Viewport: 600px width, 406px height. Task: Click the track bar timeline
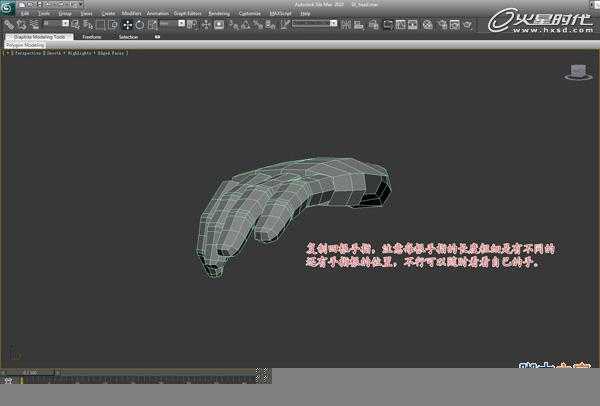[x=140, y=380]
